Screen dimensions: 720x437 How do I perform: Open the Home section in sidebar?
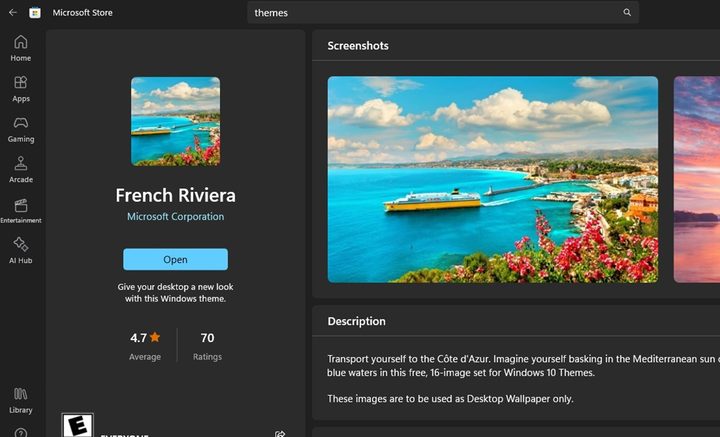click(x=21, y=48)
